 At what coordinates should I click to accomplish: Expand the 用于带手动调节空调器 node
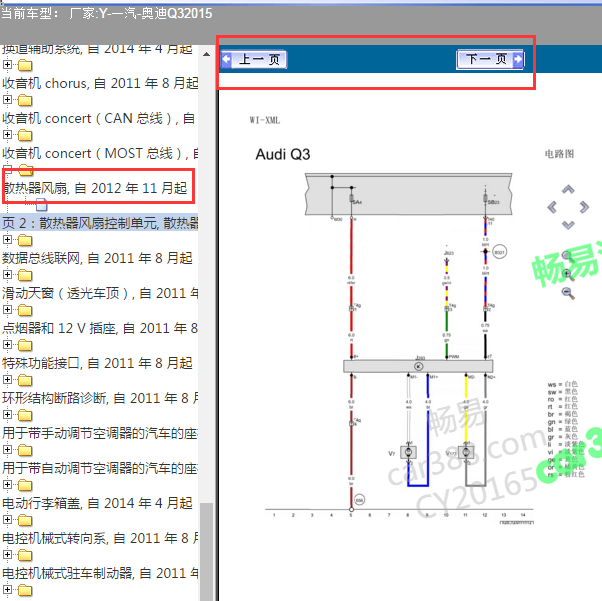(7, 414)
